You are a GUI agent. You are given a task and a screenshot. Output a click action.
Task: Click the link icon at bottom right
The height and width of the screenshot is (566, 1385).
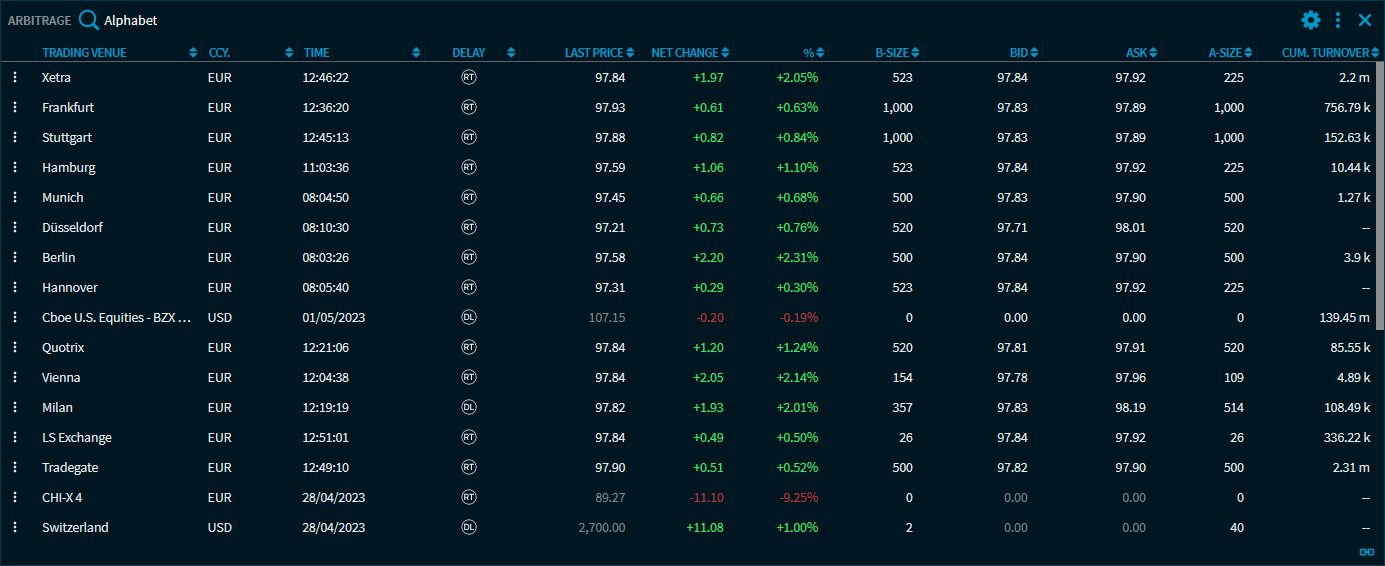pos(1366,552)
